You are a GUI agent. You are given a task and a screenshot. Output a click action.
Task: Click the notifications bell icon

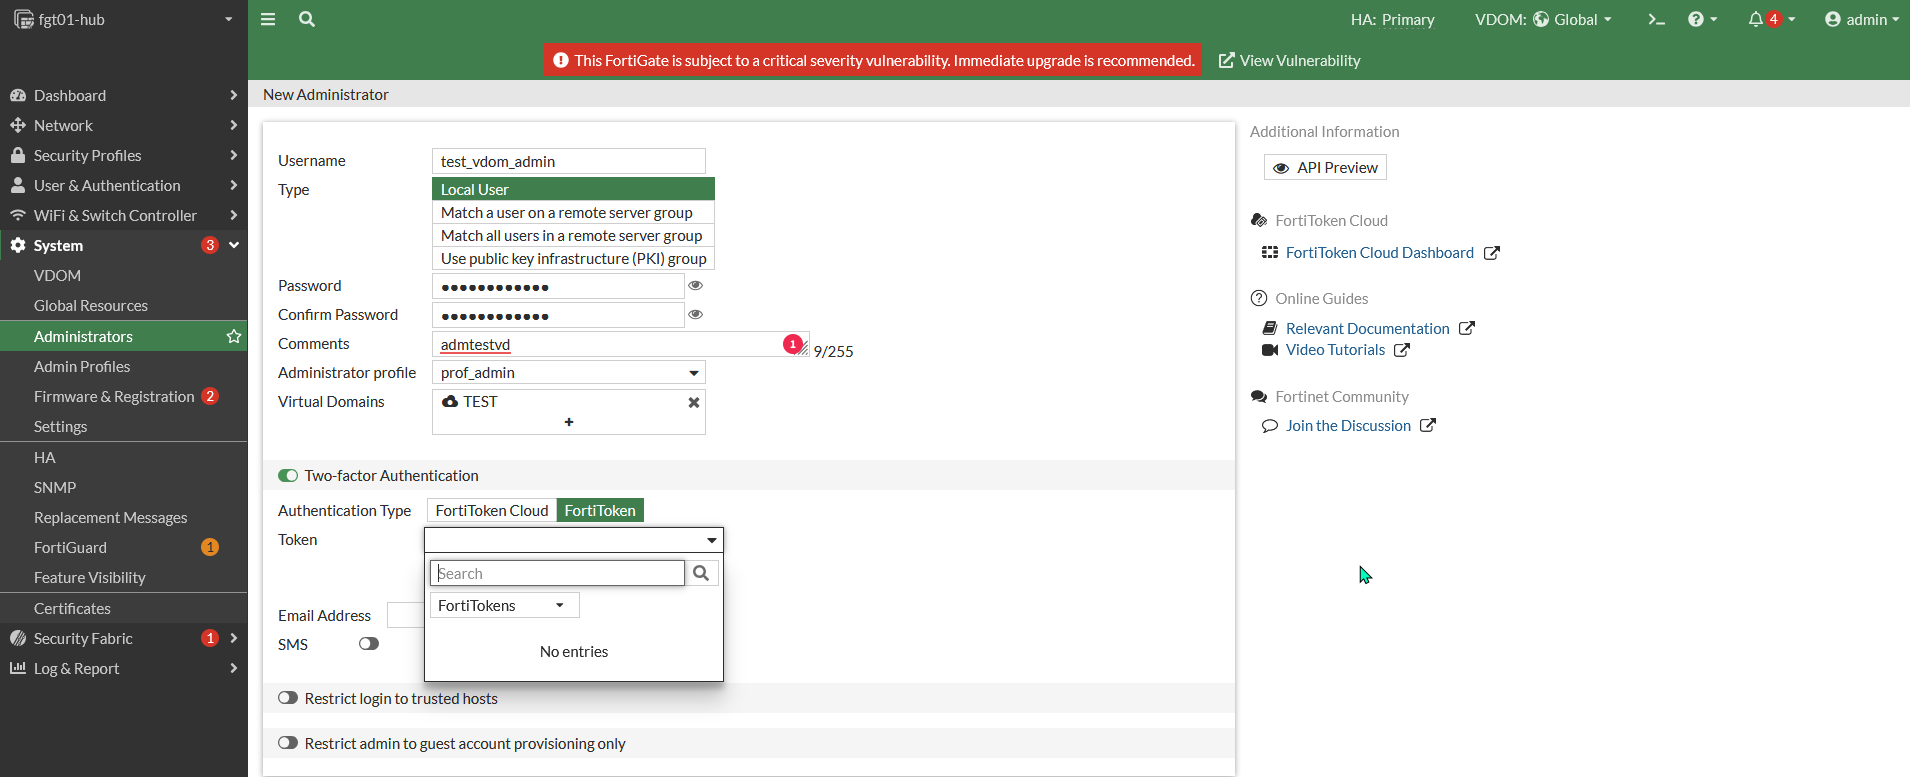tap(1755, 19)
